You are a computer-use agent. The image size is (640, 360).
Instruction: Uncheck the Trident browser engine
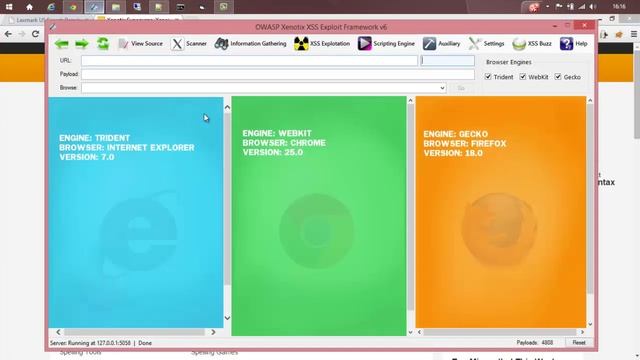pos(488,76)
